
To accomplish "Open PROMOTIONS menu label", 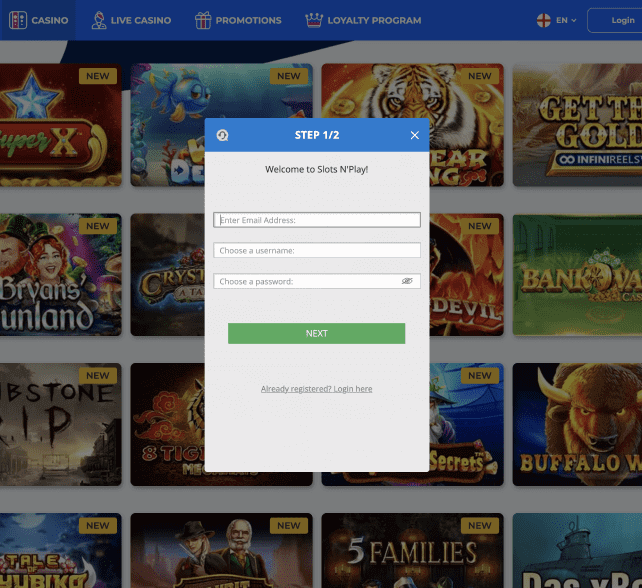I will click(249, 20).
